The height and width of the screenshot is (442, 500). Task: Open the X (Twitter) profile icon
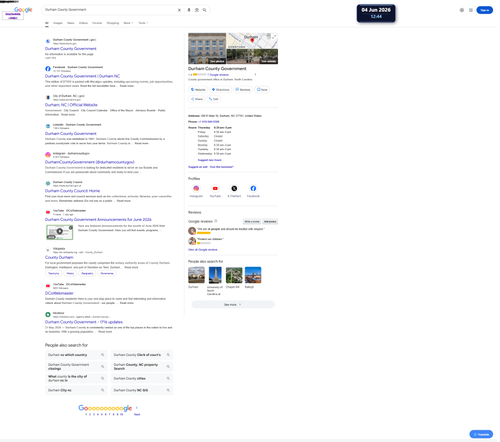[234, 189]
